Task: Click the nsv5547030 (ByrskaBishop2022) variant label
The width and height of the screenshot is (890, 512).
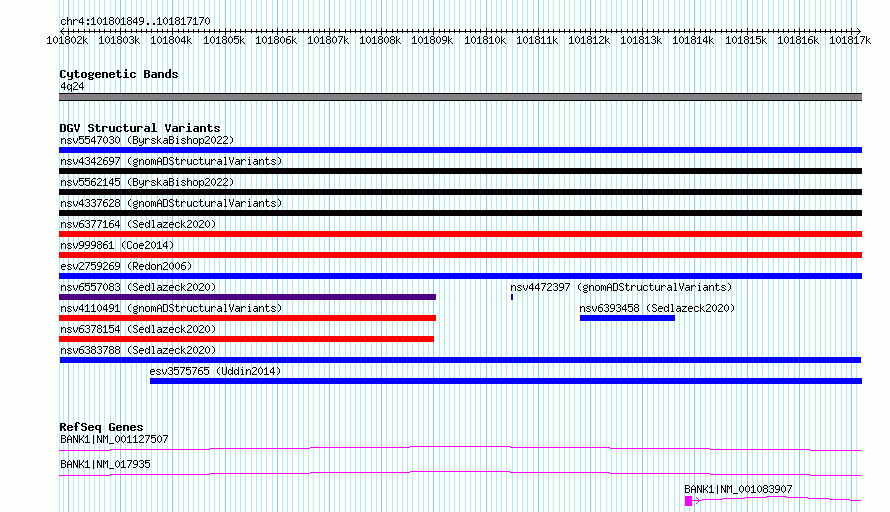Action: [x=147, y=140]
